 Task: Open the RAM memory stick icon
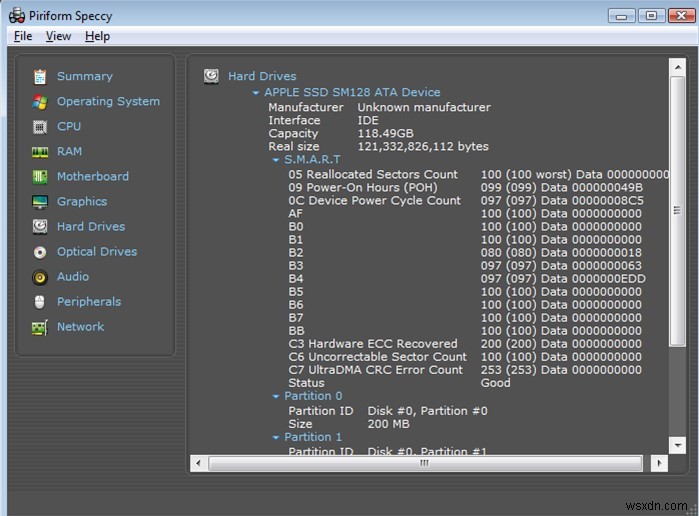tap(40, 152)
